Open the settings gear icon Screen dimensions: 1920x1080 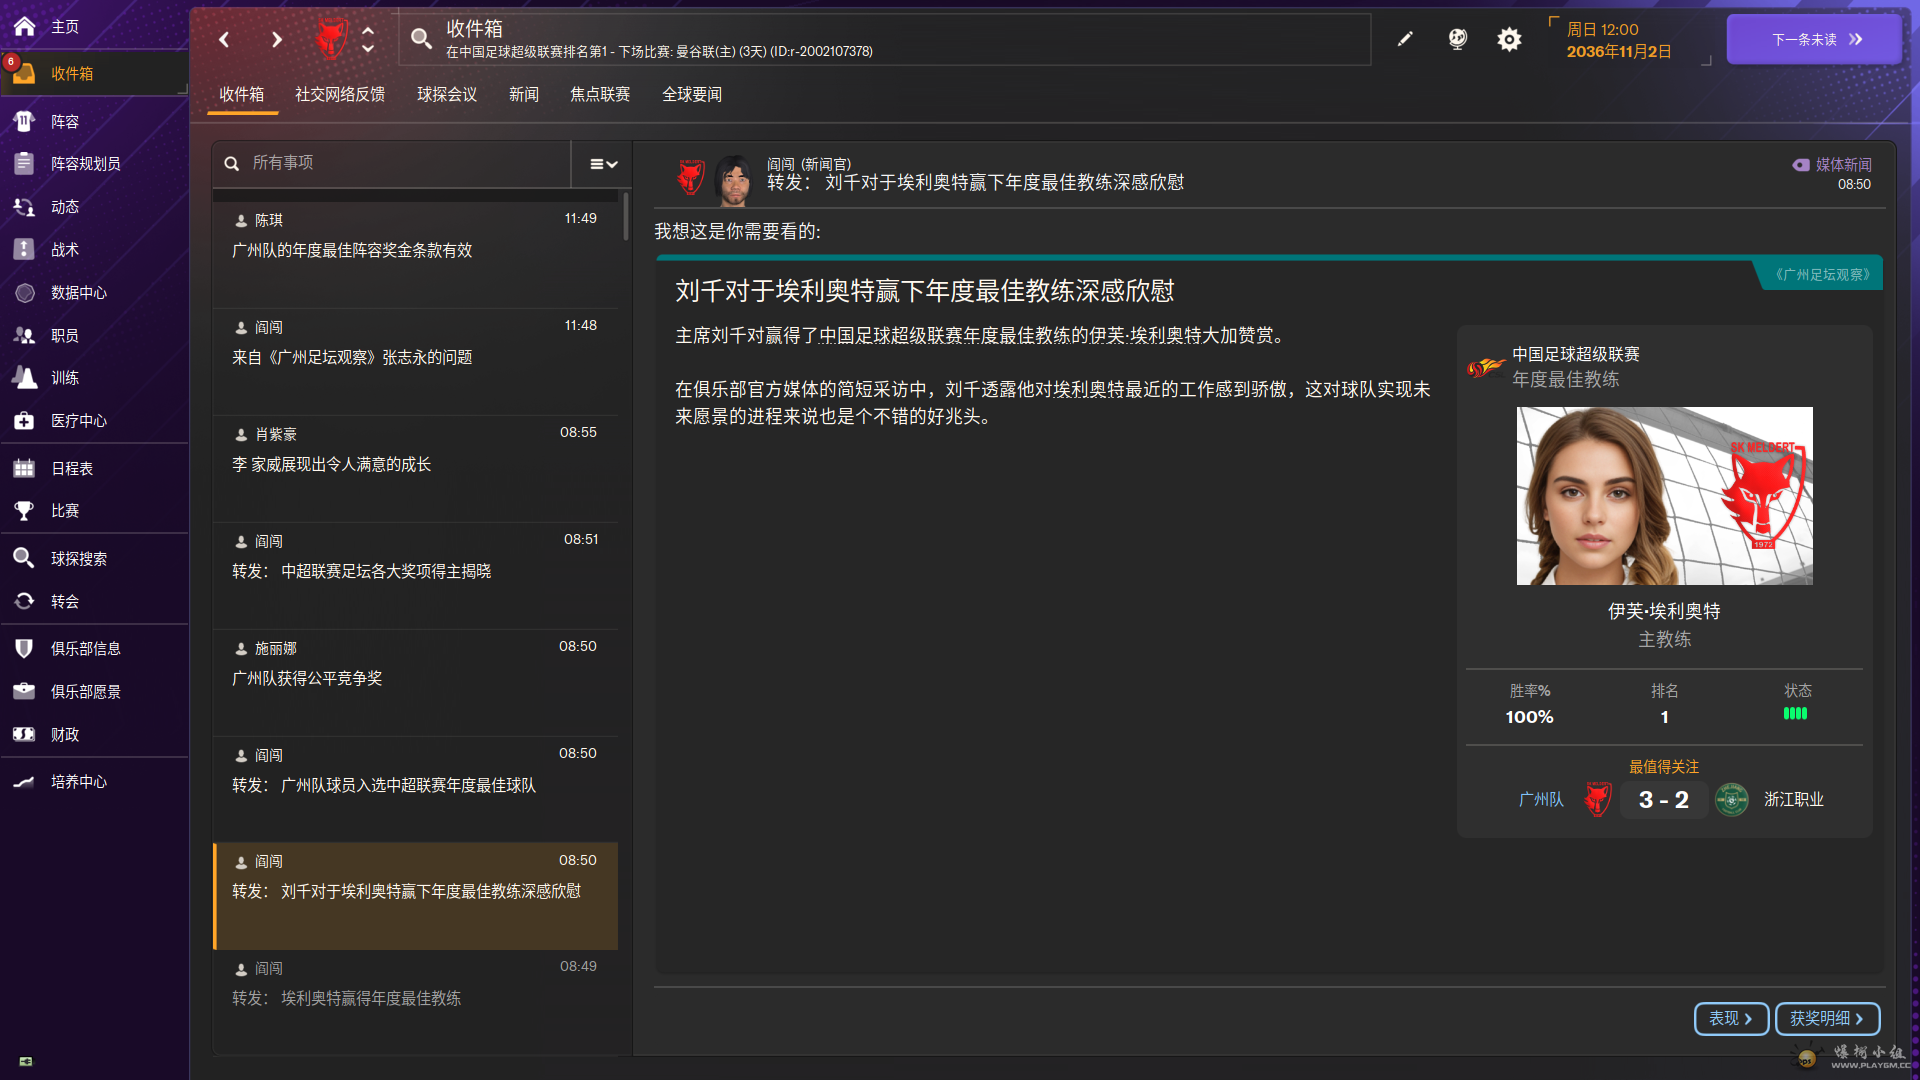(1509, 39)
